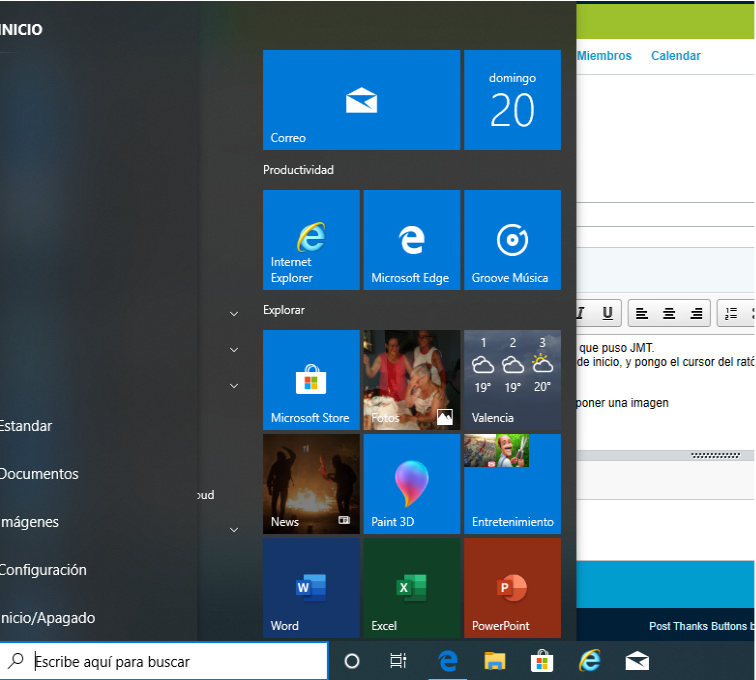The width and height of the screenshot is (756, 680).
Task: Expand the second chevron in the app list
Action: [234, 350]
